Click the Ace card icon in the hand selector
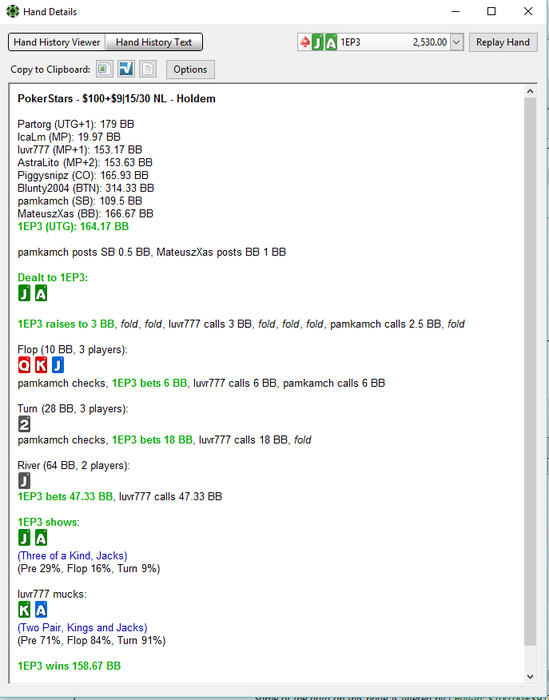Image resolution: width=549 pixels, height=700 pixels. click(x=331, y=42)
